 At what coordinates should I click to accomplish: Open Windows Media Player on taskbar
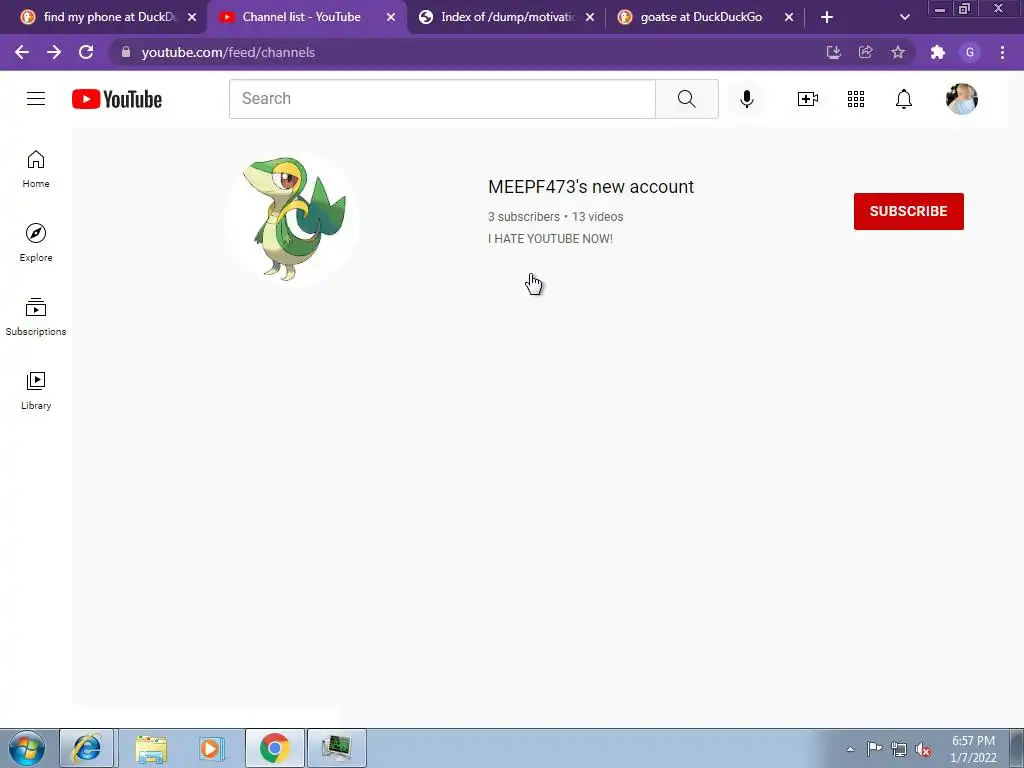210,748
